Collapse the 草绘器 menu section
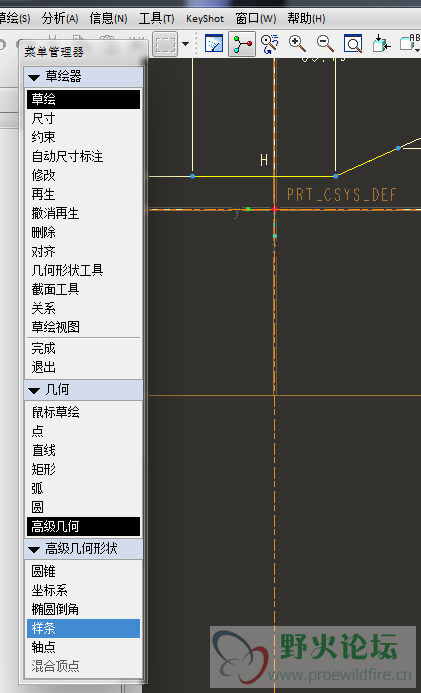421x693 pixels. (34, 77)
